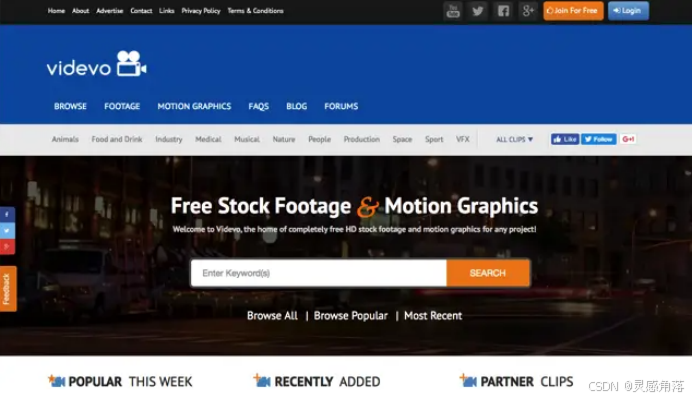This screenshot has width=692, height=400.
Task: Share via the left-side Facebook icon
Action: tap(7, 215)
